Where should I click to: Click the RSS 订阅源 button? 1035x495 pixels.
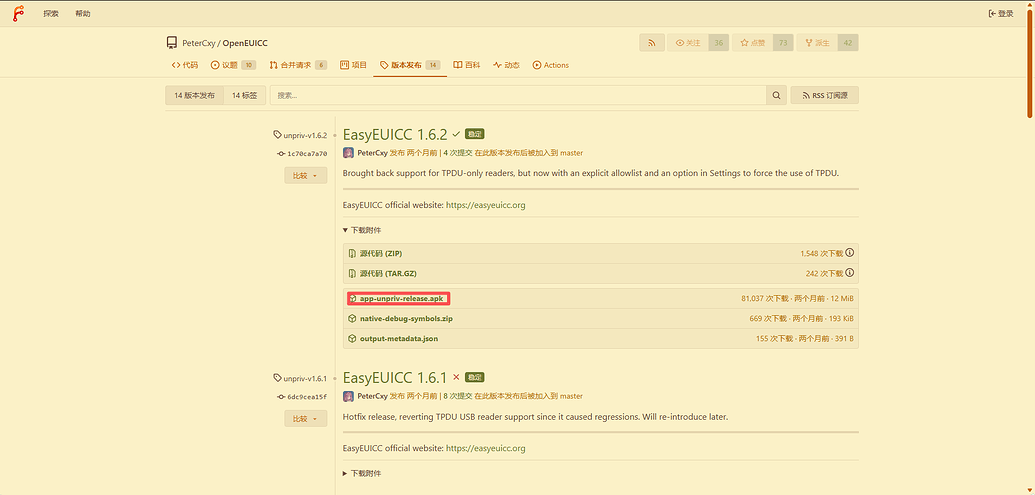824,96
